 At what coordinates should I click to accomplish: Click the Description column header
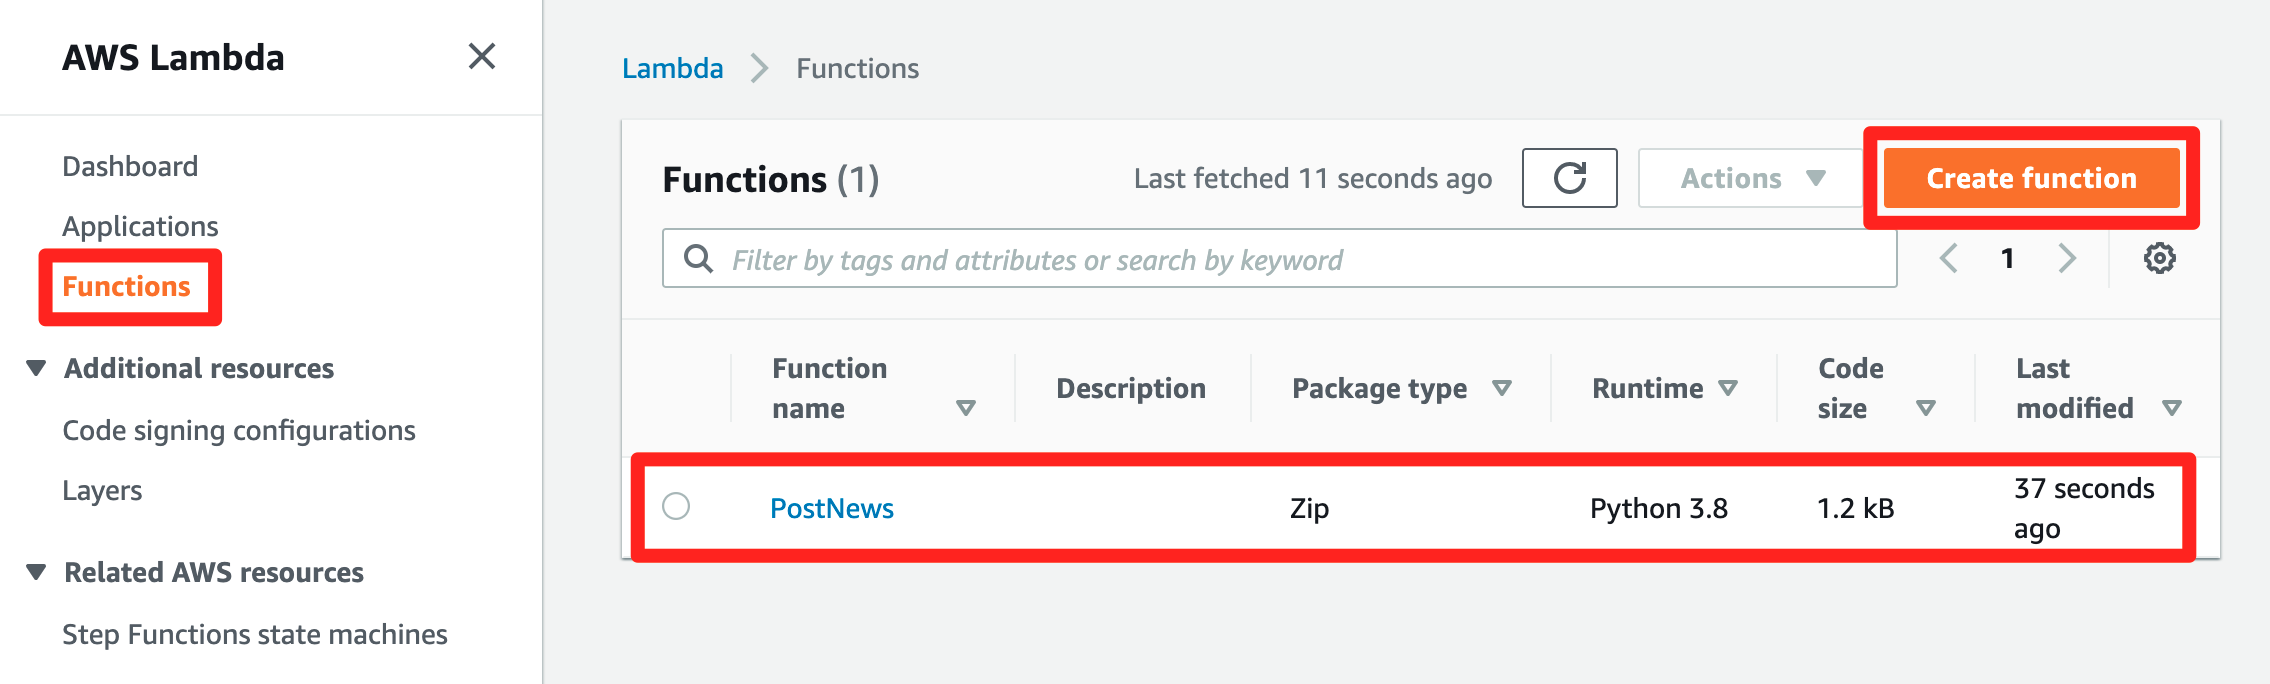[x=1131, y=388]
